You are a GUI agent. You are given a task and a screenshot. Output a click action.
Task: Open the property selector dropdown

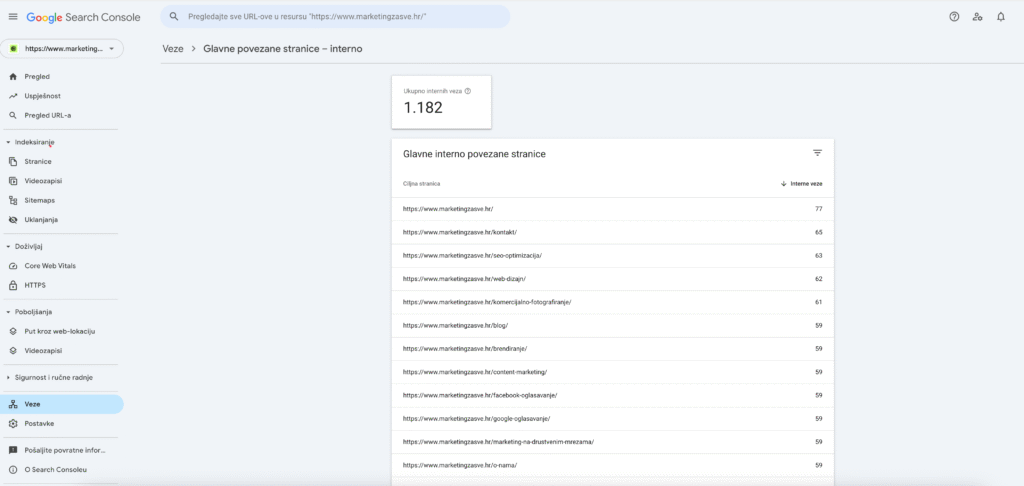[62, 48]
